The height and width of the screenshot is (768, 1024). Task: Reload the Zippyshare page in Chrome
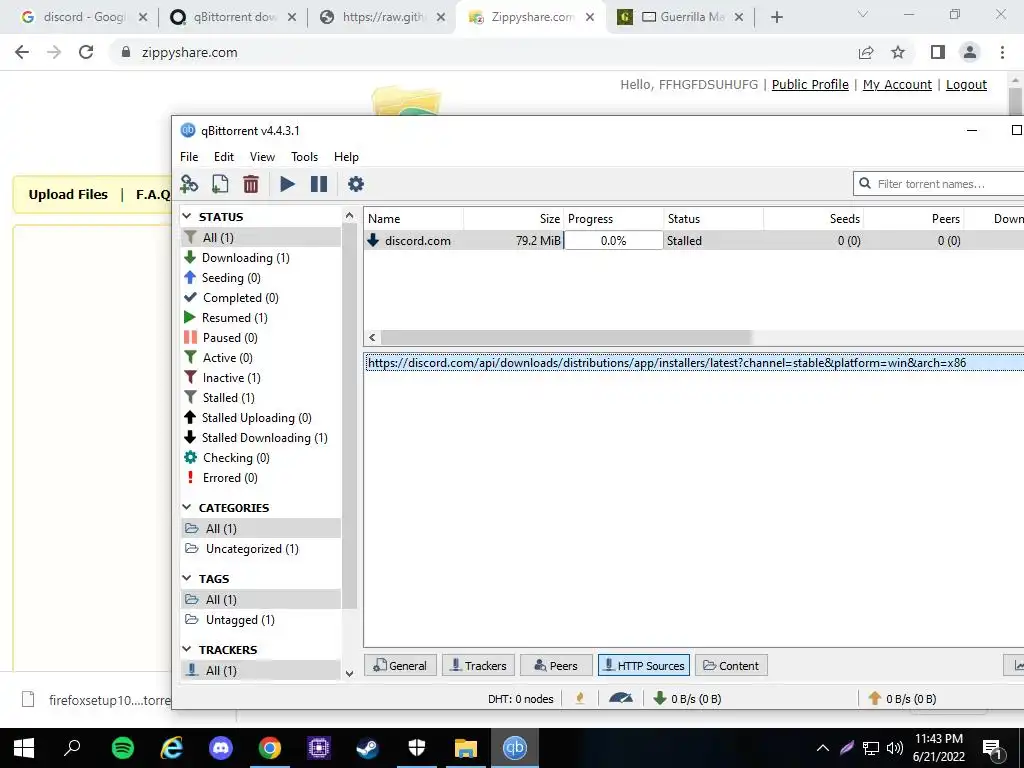pyautogui.click(x=86, y=52)
